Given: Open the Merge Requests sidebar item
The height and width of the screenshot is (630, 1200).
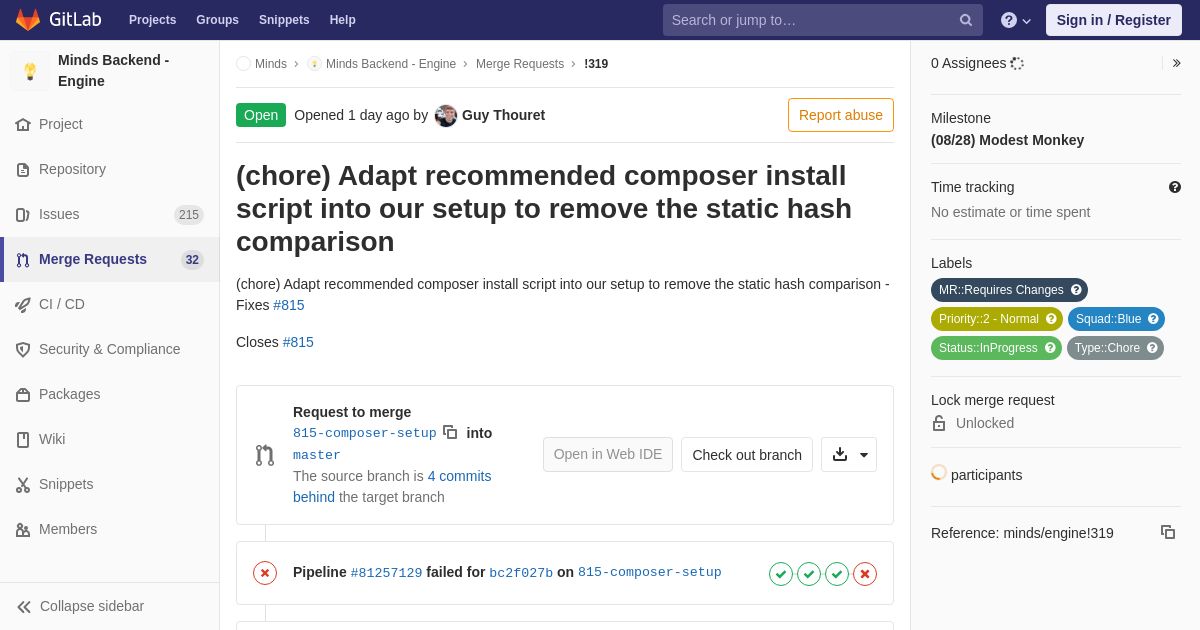Looking at the screenshot, I should (x=110, y=259).
